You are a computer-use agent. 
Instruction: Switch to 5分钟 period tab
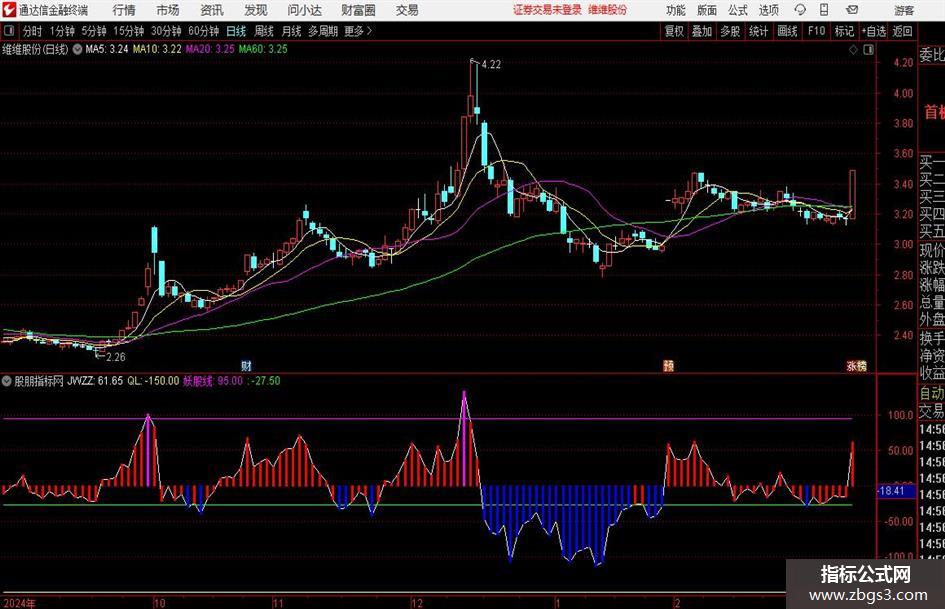coord(94,31)
